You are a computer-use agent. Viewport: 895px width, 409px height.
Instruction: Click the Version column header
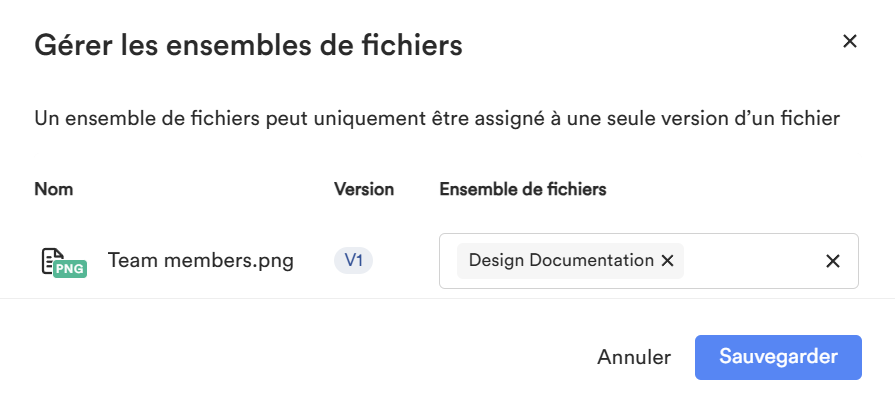pos(364,189)
